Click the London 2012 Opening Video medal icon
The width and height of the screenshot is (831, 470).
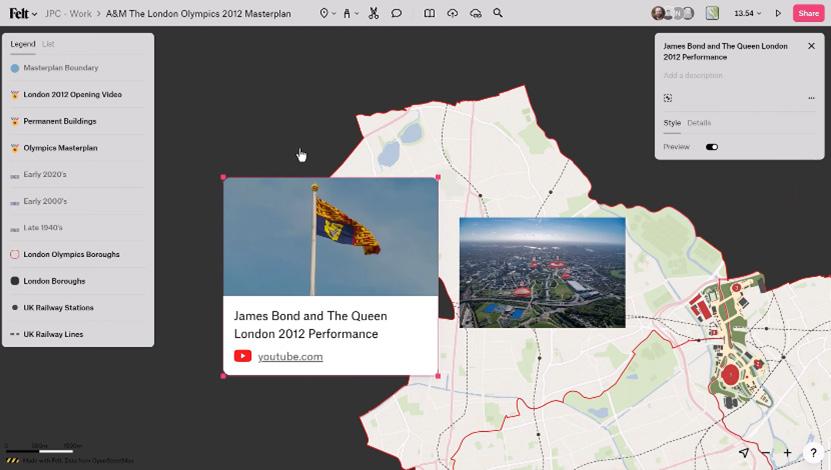(x=15, y=95)
